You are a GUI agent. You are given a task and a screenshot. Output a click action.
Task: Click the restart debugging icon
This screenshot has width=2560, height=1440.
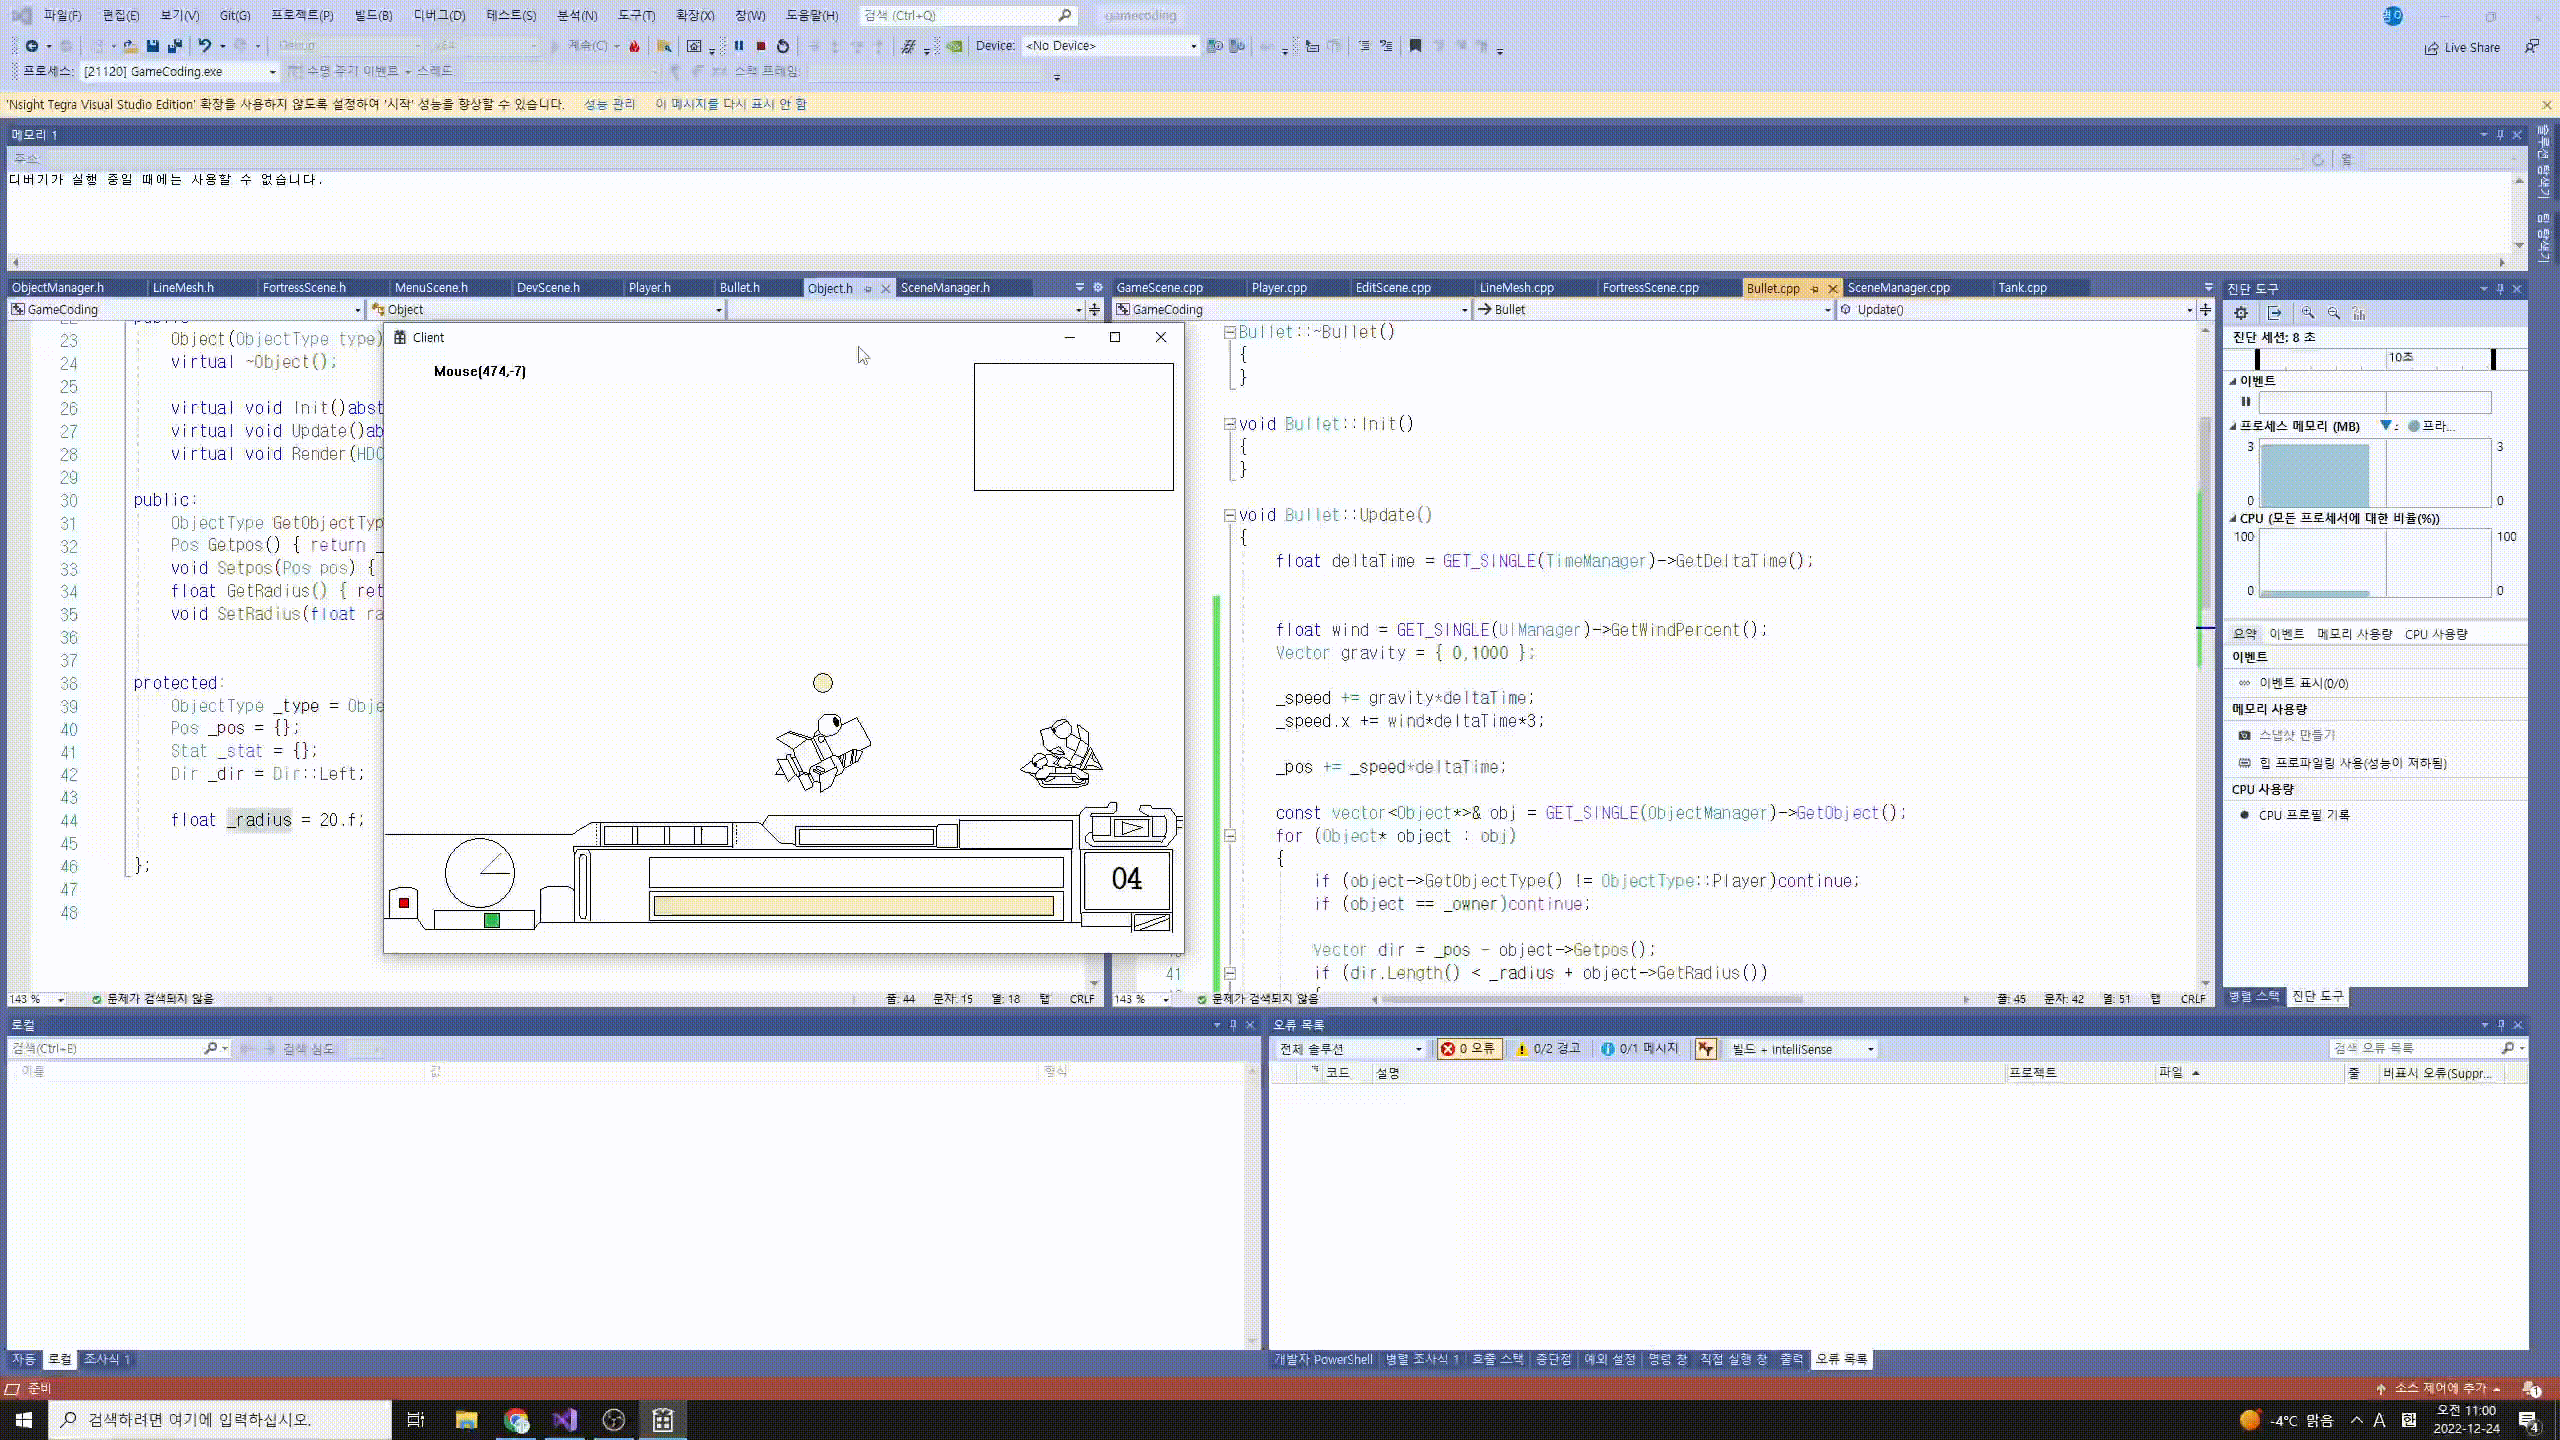pos(783,46)
